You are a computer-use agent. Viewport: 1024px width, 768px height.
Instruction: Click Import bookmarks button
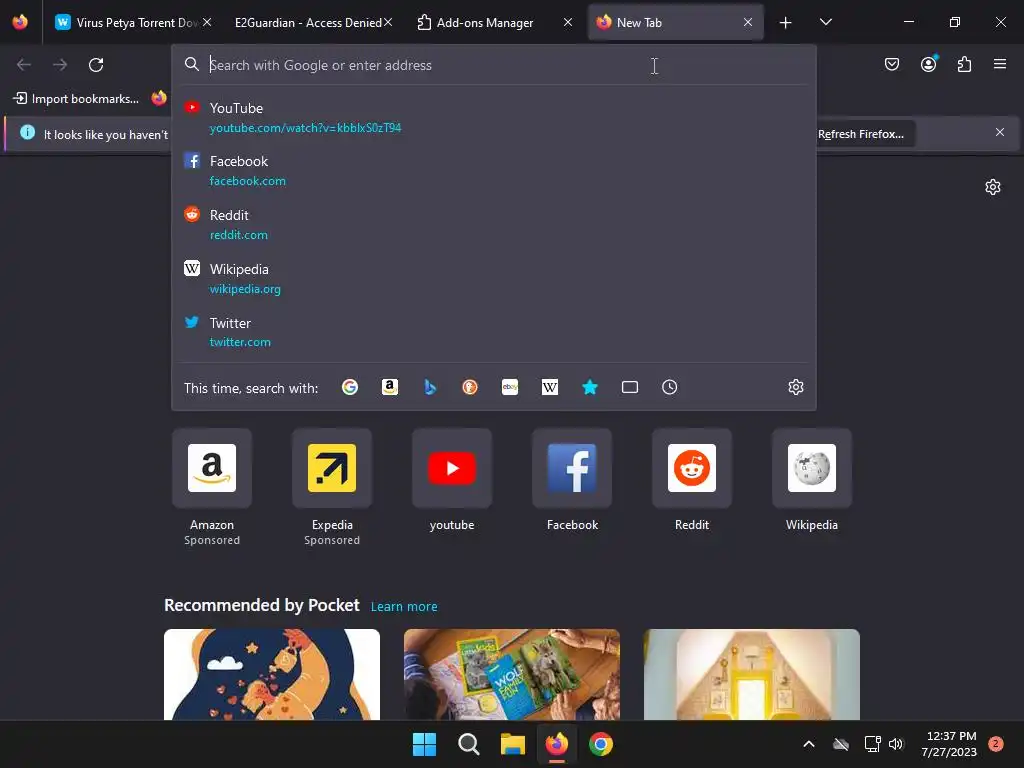pyautogui.click(x=76, y=99)
